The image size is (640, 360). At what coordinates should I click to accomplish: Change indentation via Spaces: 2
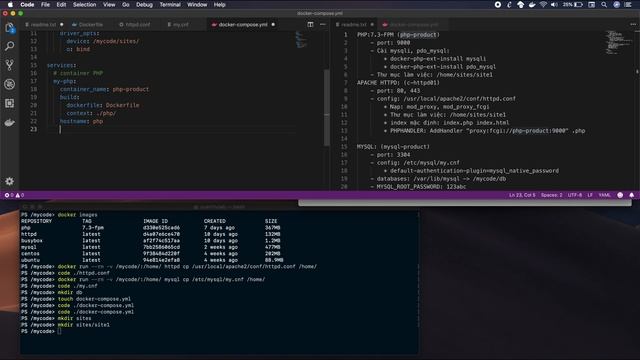[x=551, y=195]
